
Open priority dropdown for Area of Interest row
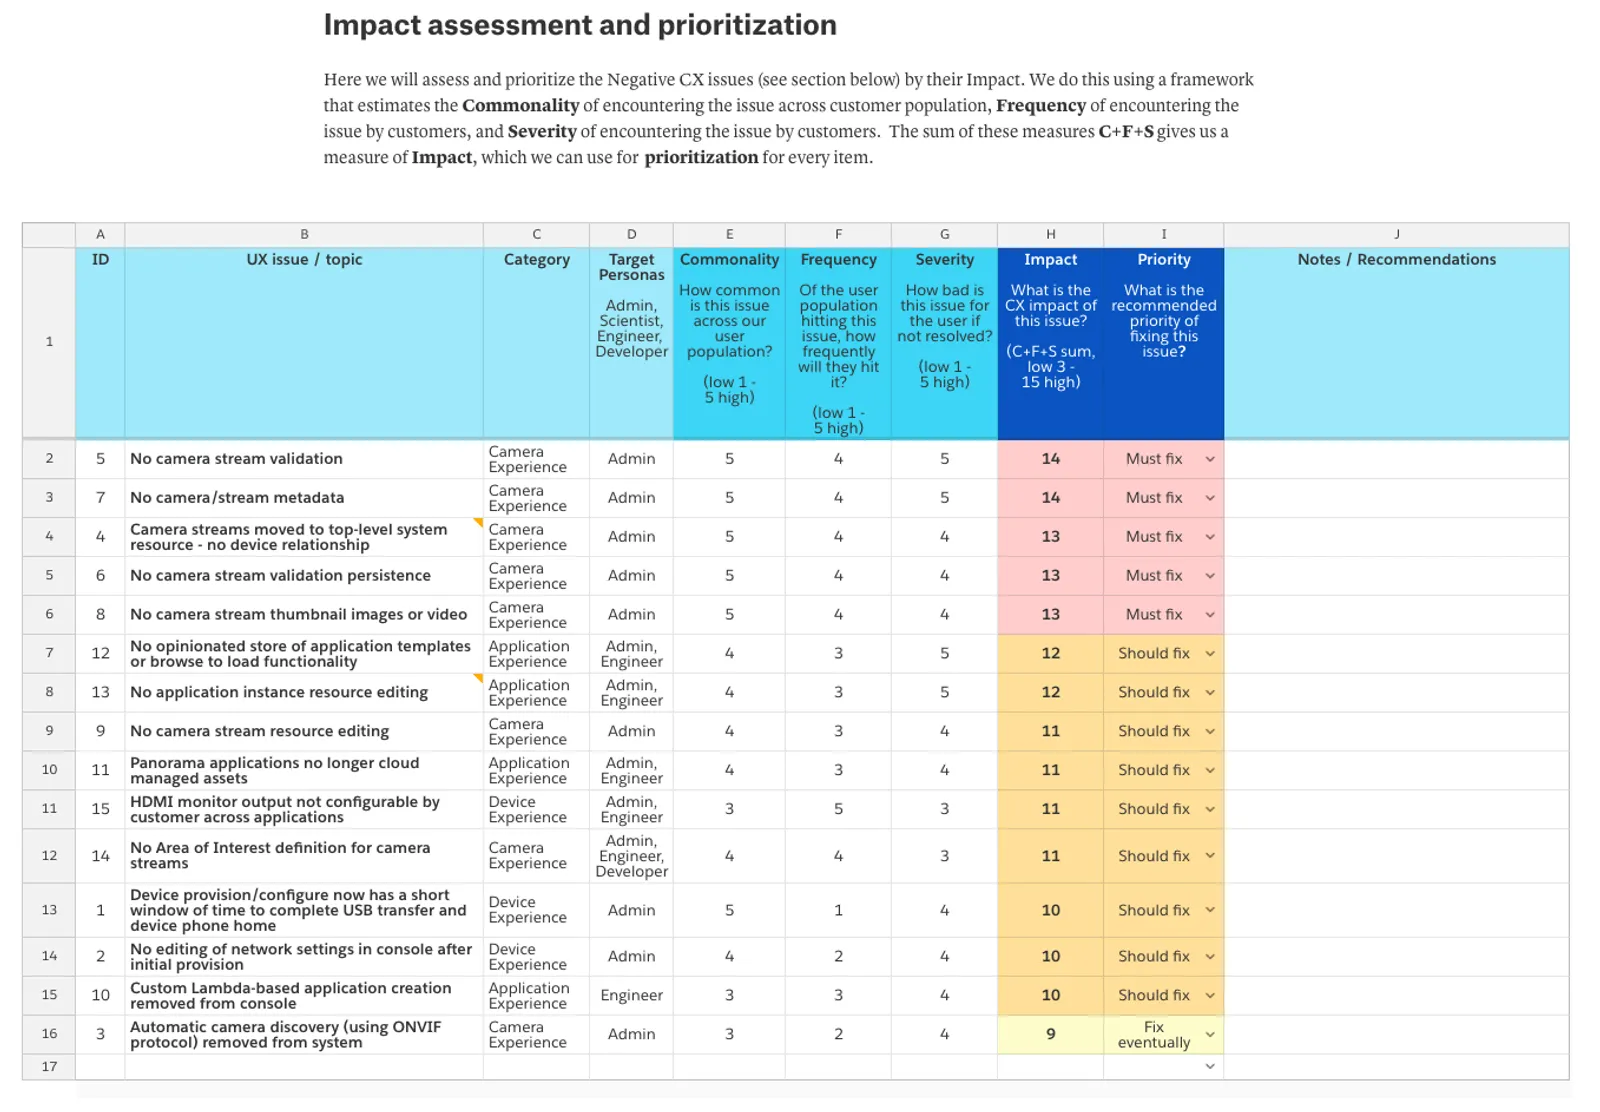[1210, 856]
